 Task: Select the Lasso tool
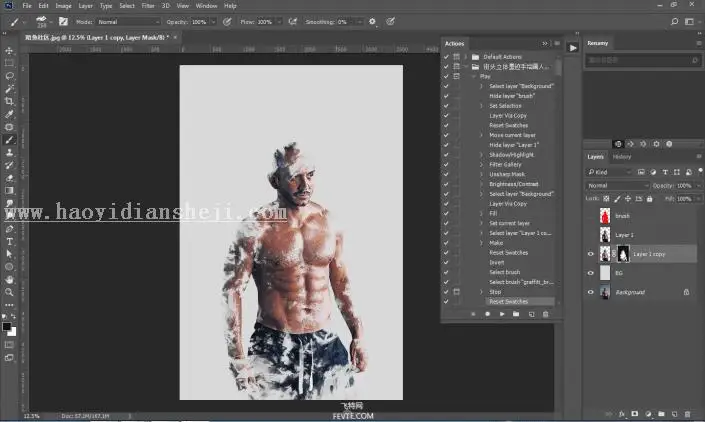(x=9, y=76)
